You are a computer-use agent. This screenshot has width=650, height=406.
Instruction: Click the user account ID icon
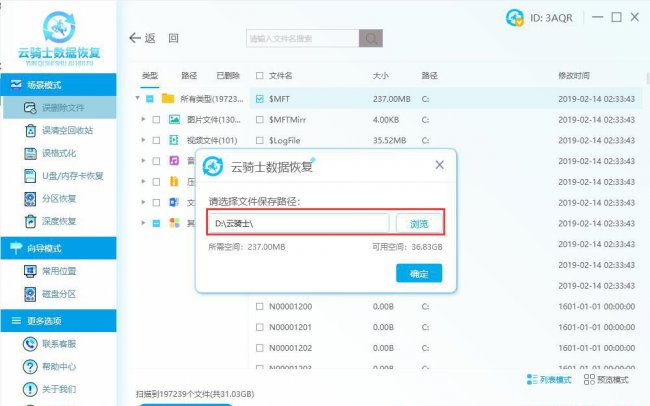point(515,18)
